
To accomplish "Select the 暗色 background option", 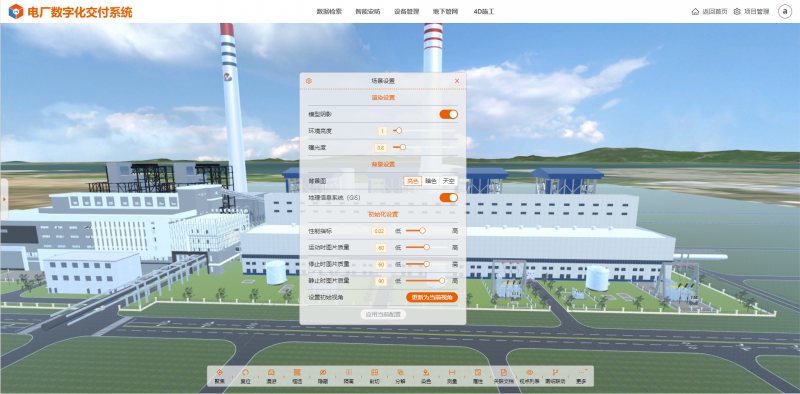I will click(431, 181).
